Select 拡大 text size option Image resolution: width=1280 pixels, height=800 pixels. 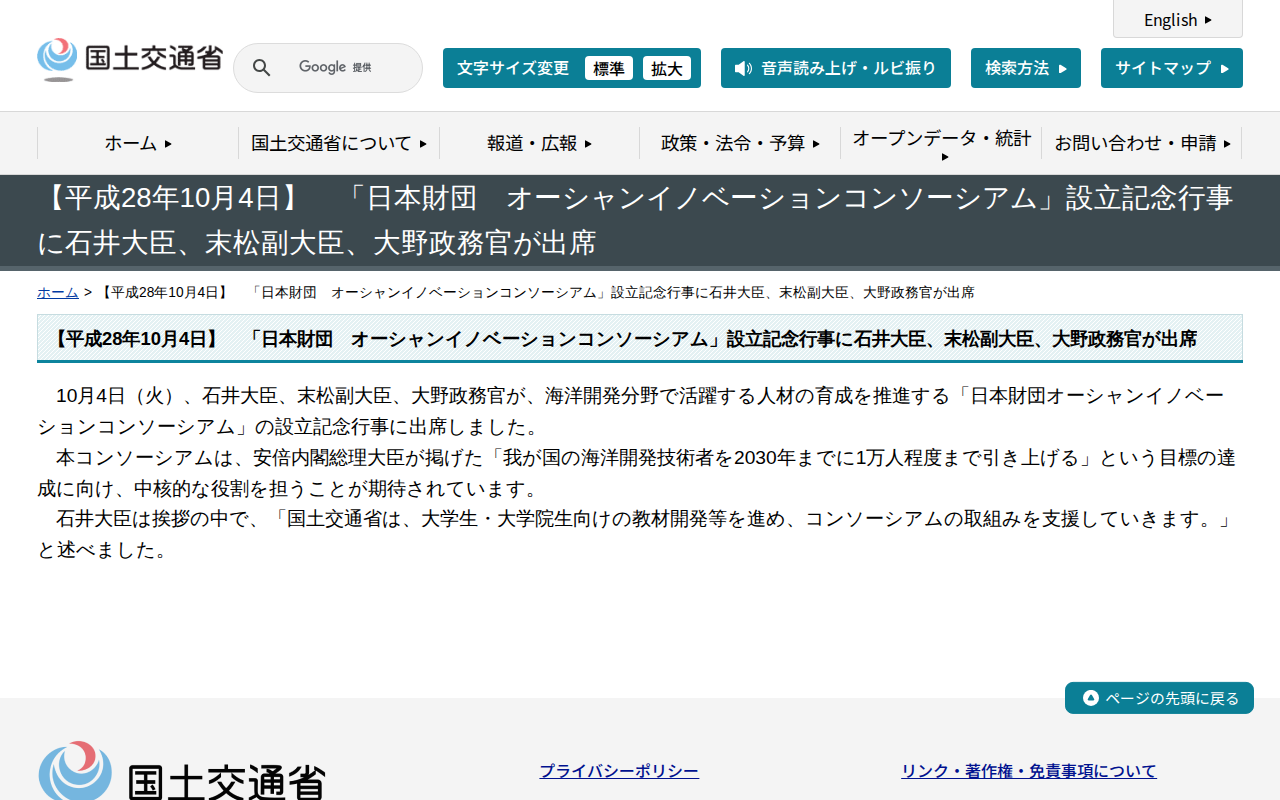point(667,68)
